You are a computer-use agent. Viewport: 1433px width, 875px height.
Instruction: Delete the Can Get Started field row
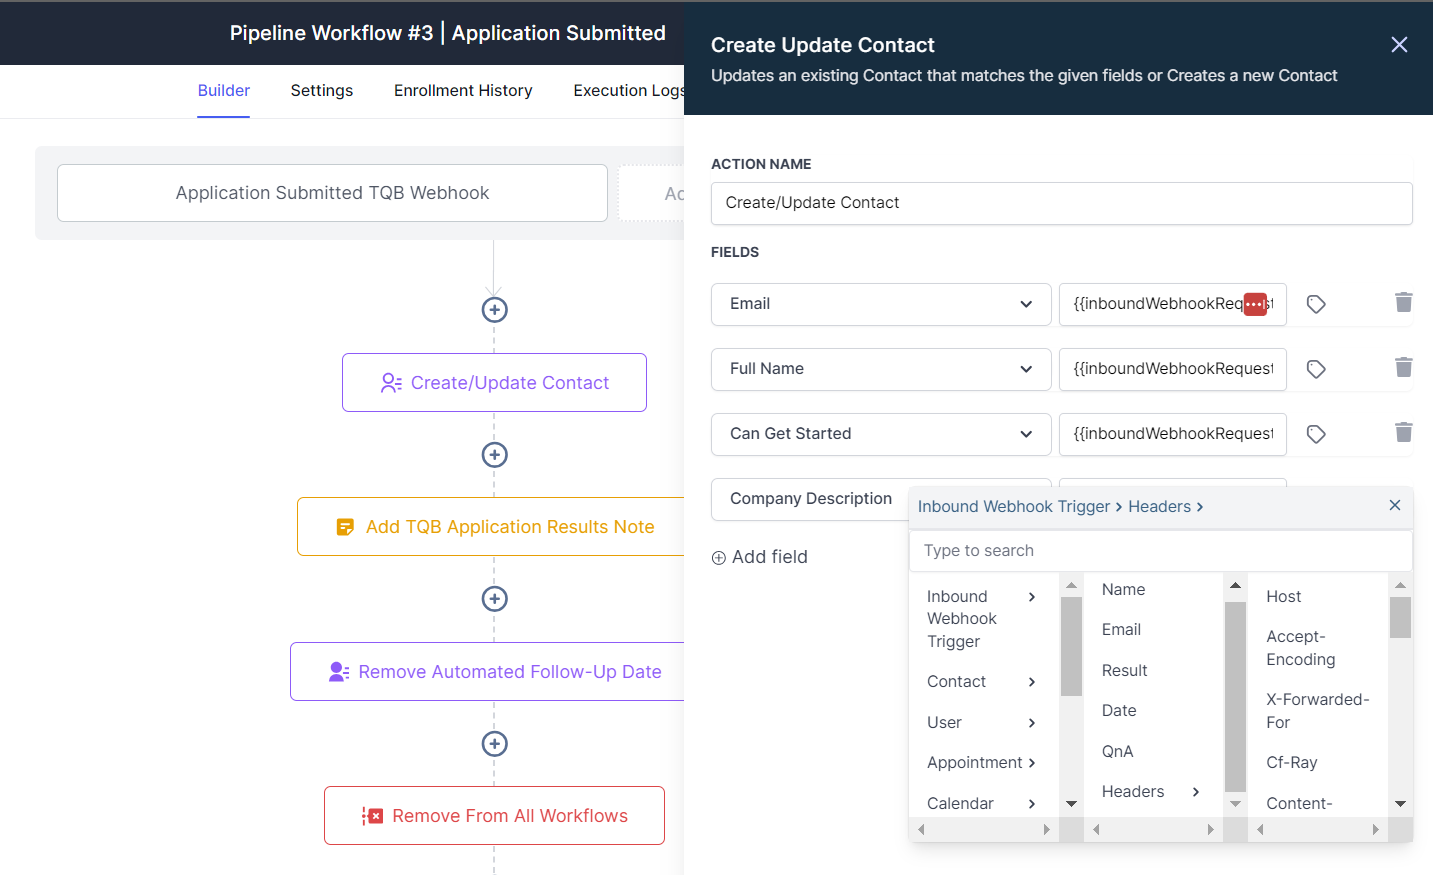coord(1404,432)
